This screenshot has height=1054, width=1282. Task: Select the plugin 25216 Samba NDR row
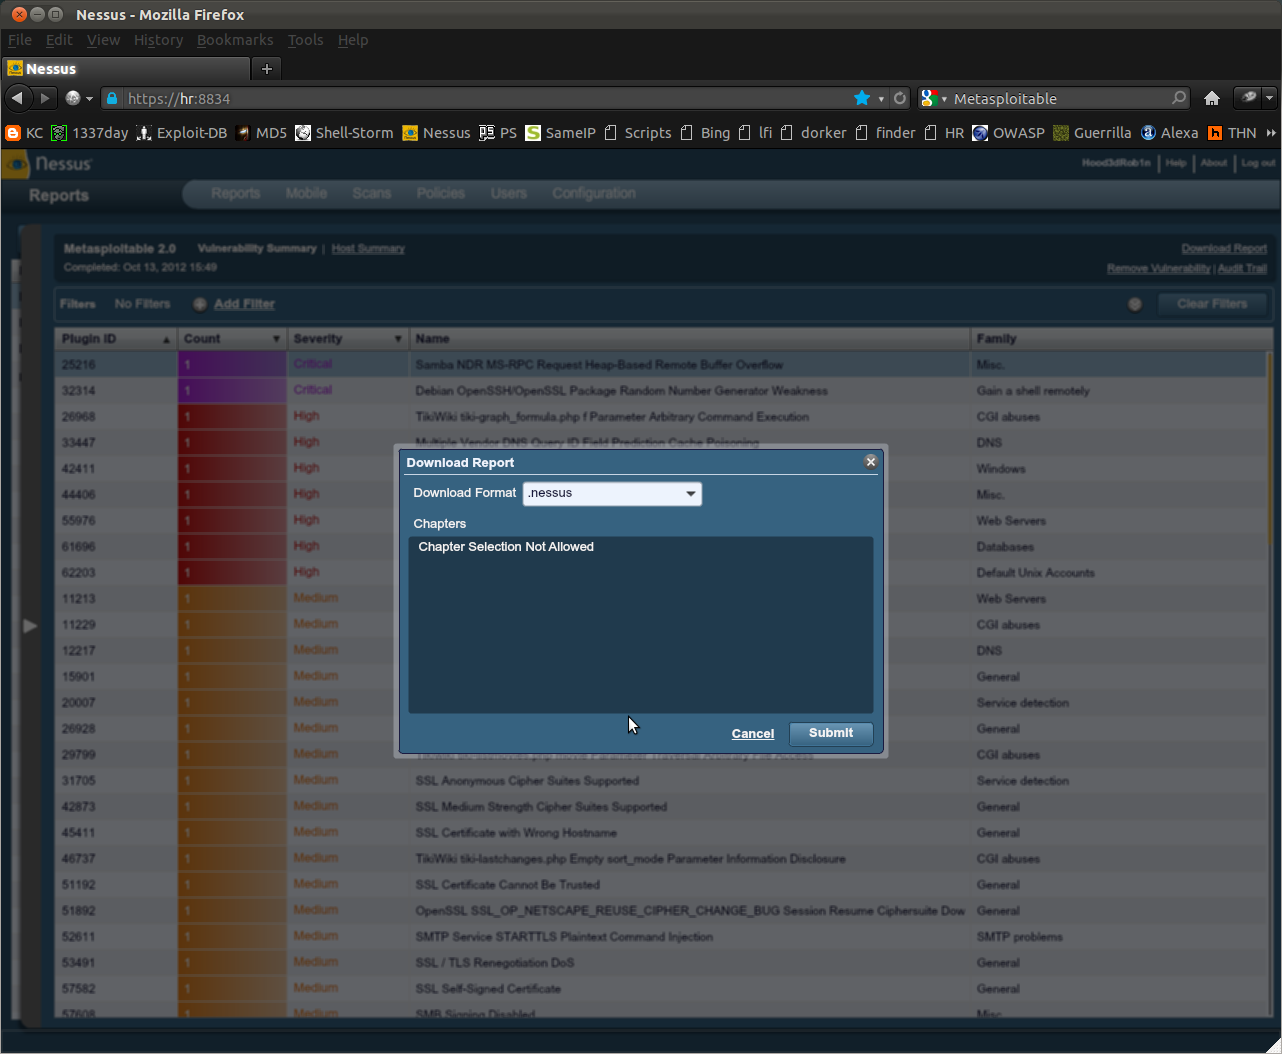point(662,365)
